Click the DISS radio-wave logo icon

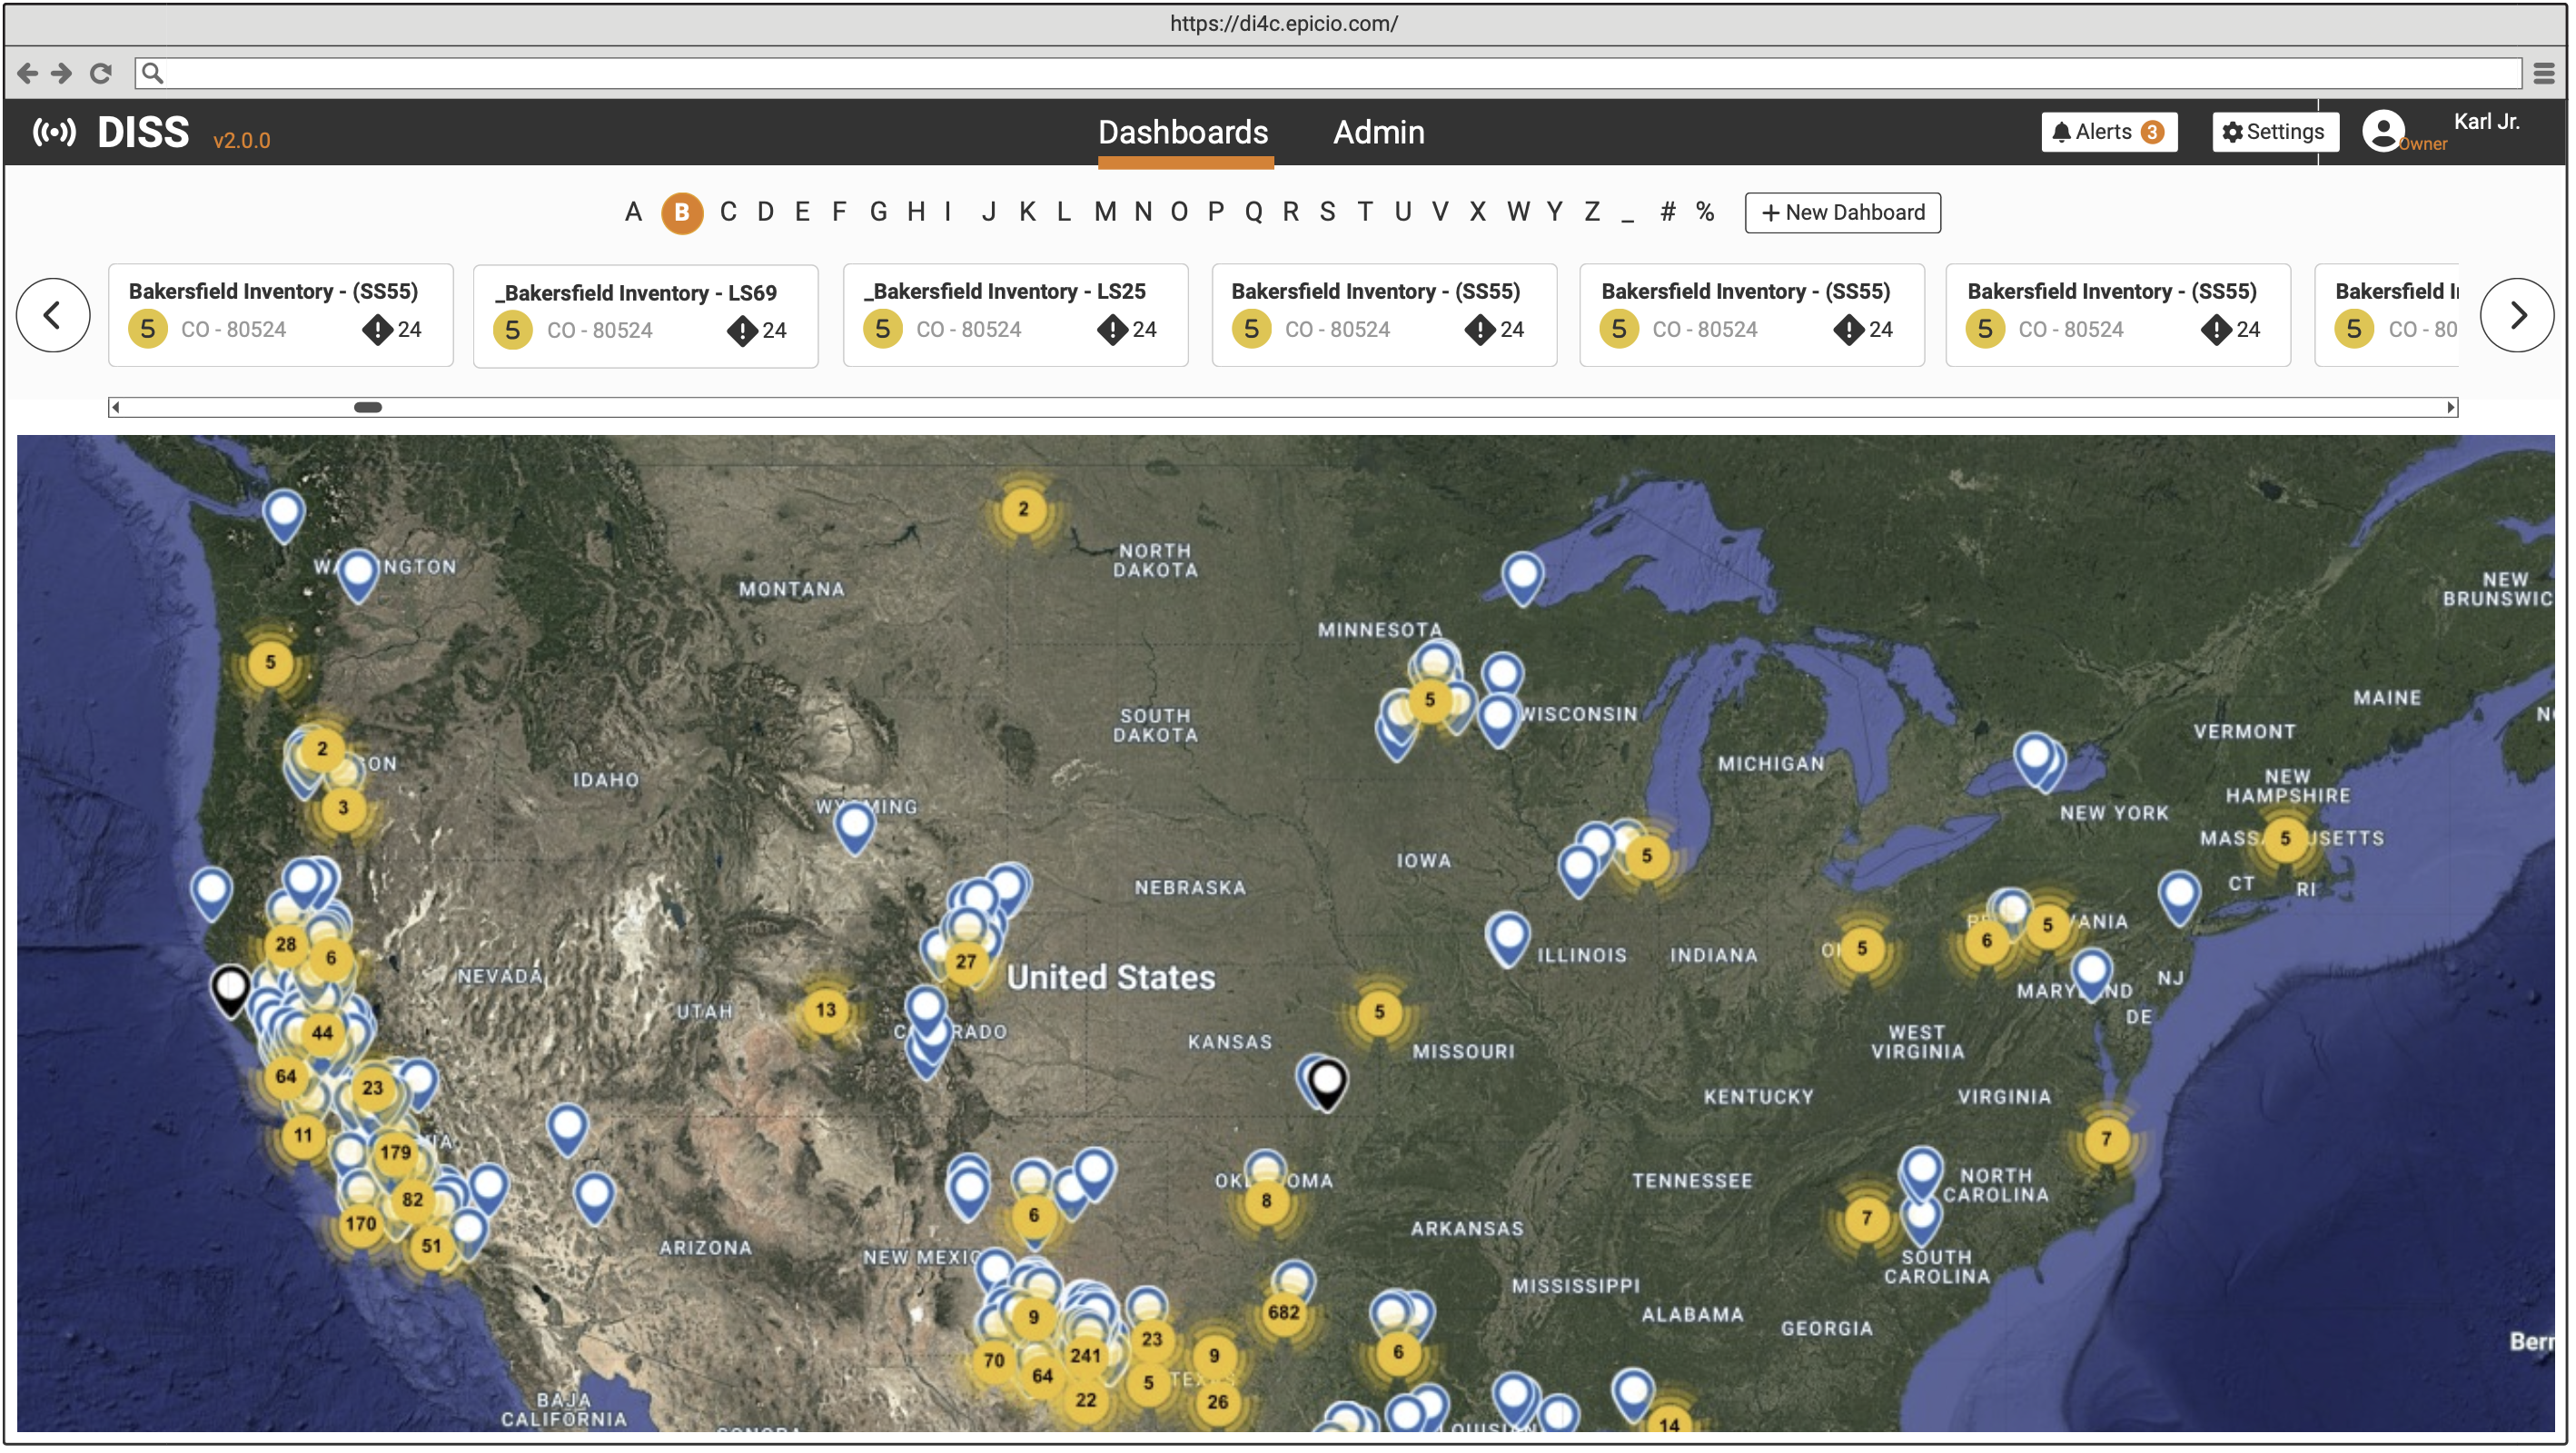coord(55,131)
